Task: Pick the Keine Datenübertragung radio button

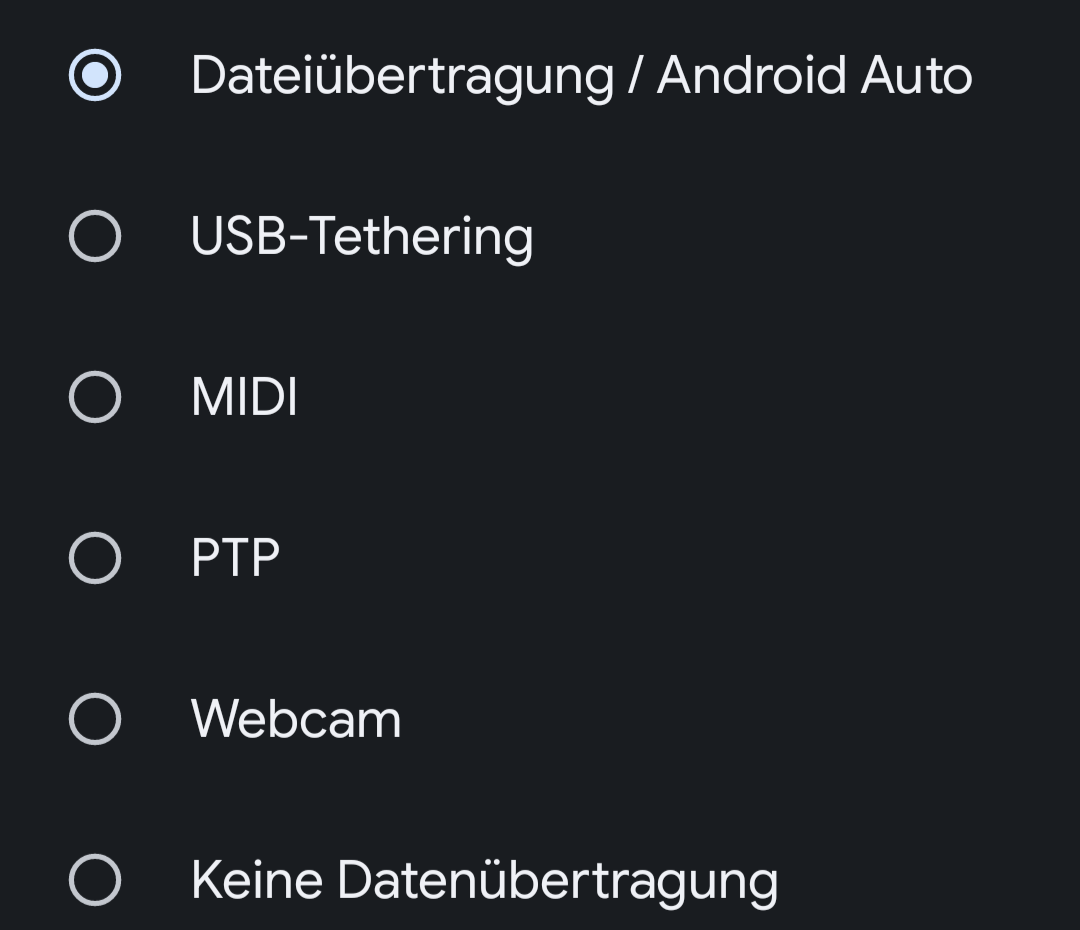Action: [95, 880]
